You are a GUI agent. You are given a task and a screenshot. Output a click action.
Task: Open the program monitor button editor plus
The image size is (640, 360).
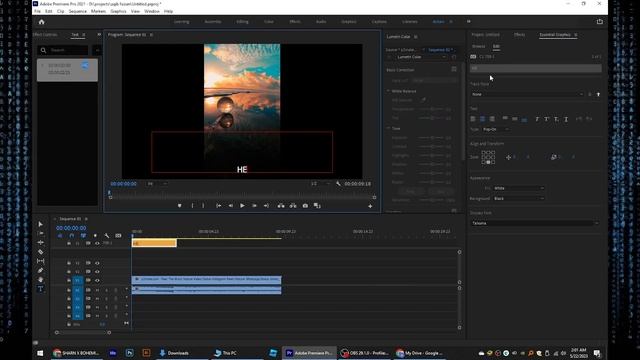click(370, 206)
